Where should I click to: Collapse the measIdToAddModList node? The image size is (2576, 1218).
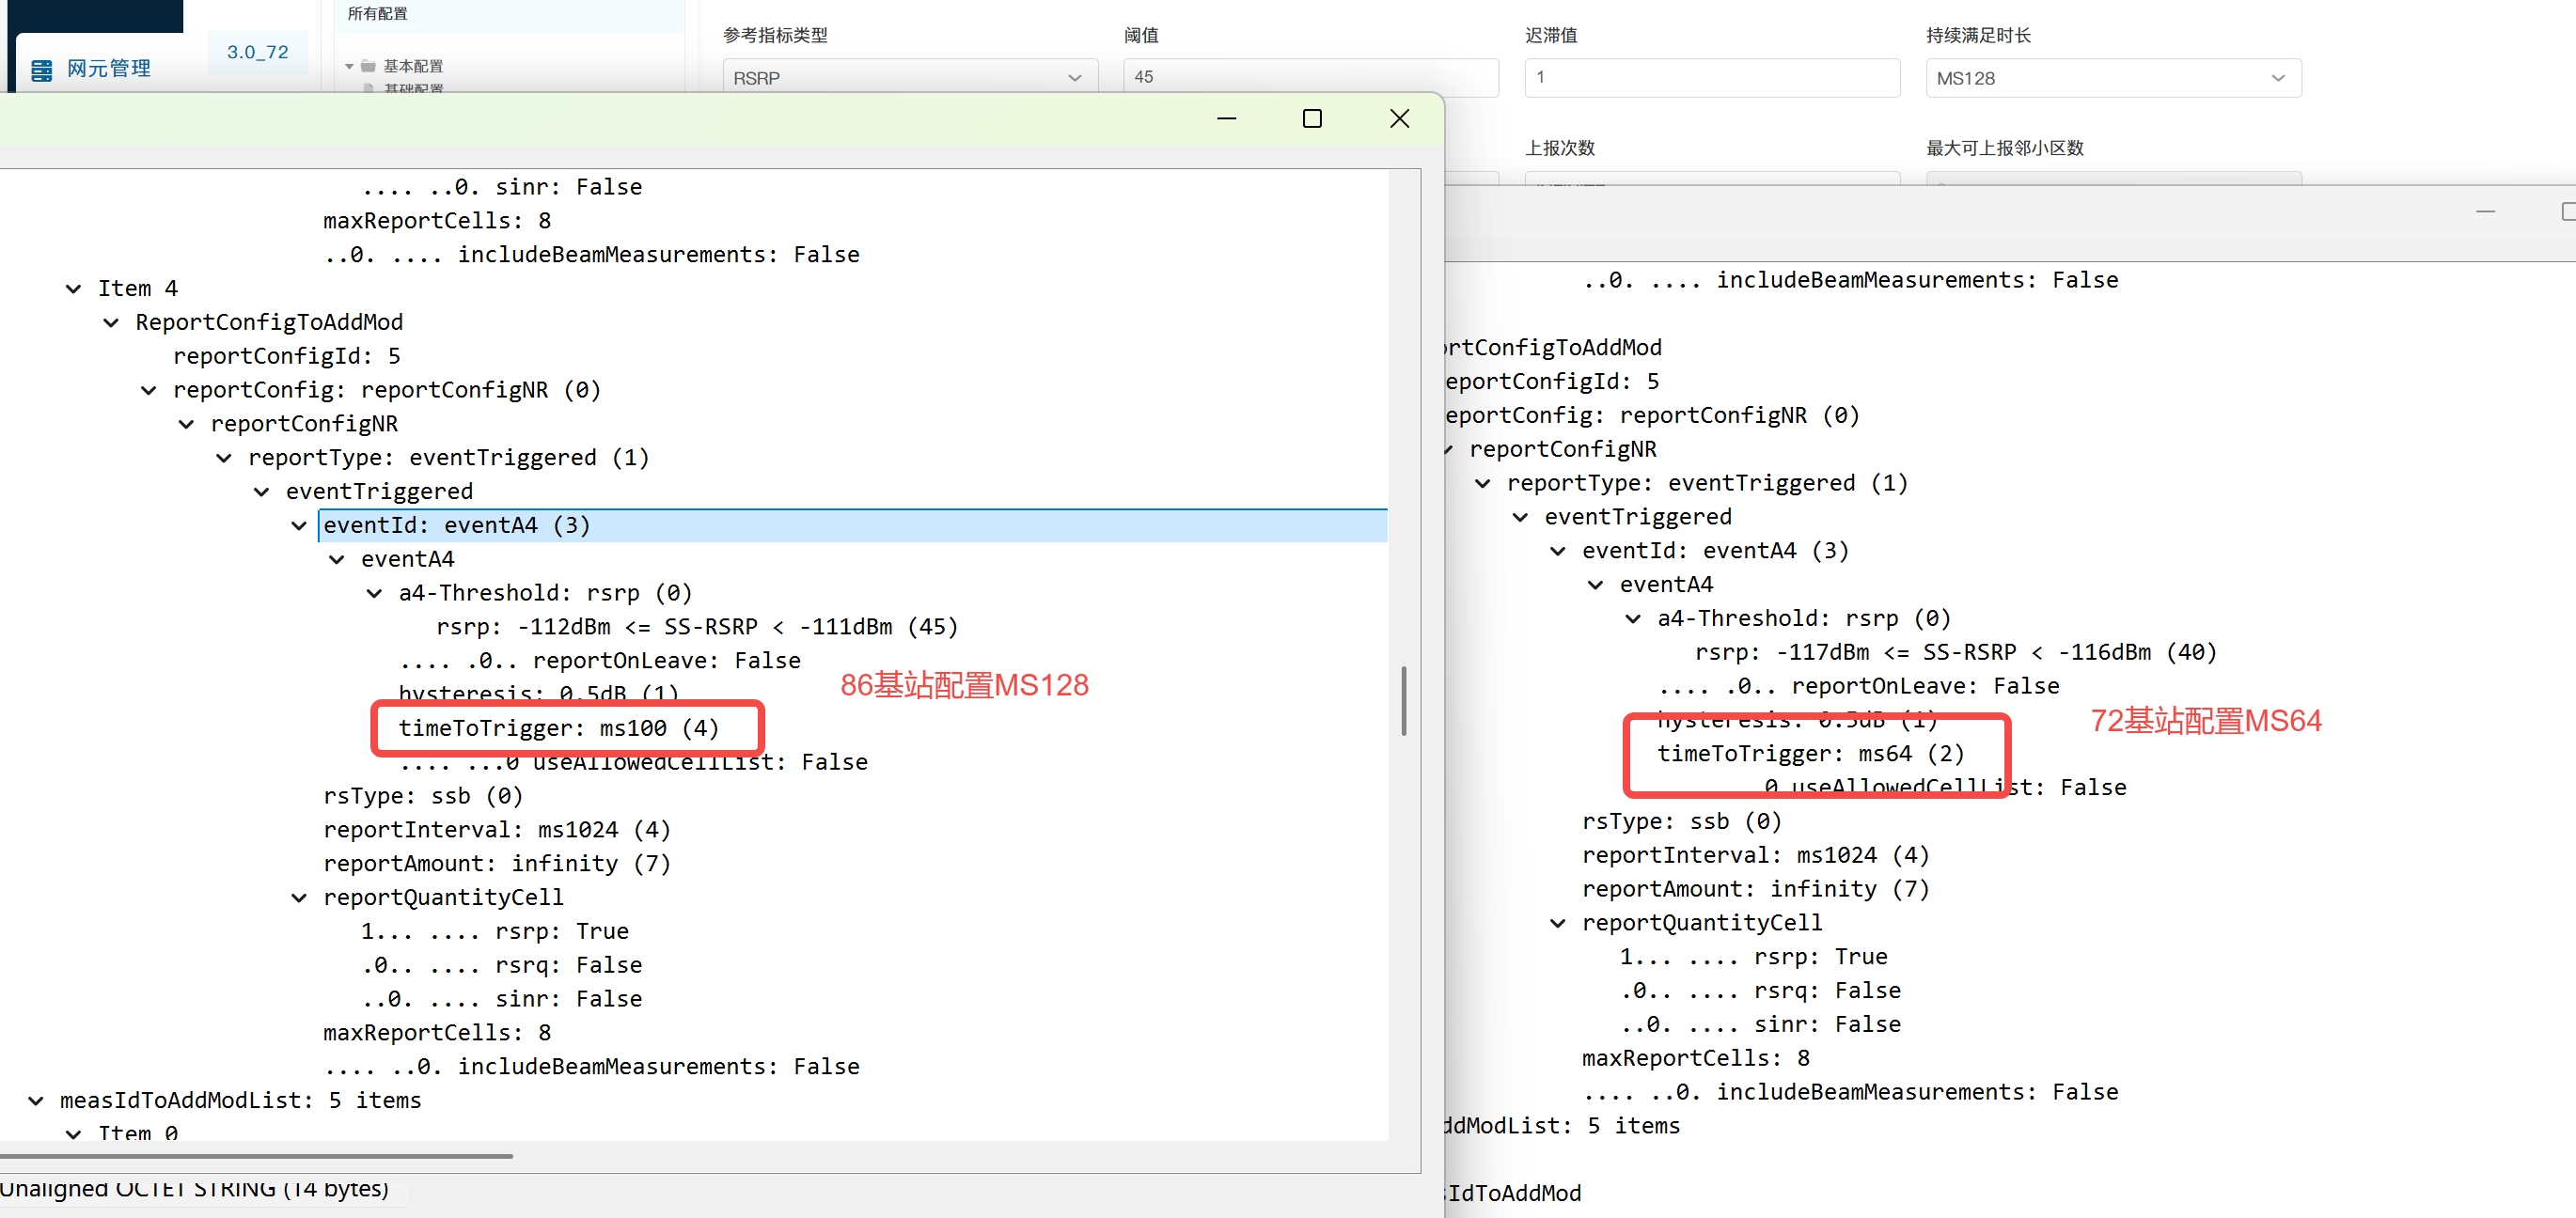click(36, 1101)
